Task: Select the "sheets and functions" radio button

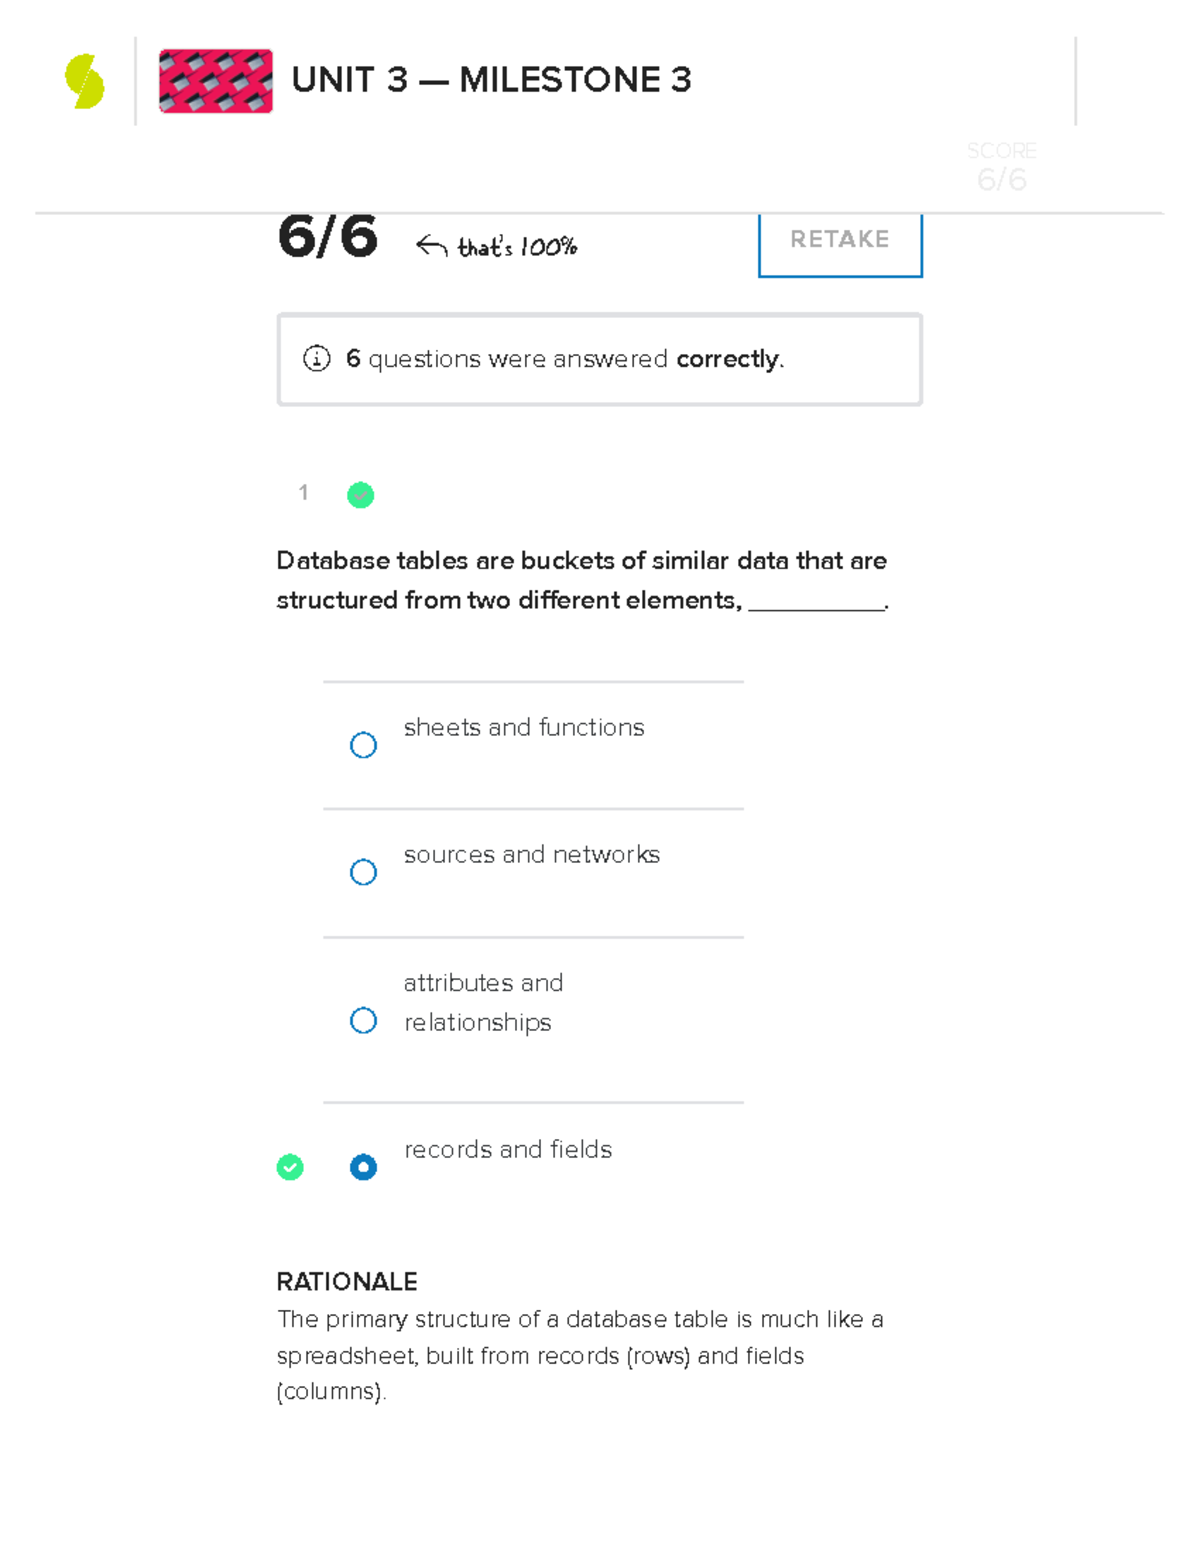Action: coord(363,745)
